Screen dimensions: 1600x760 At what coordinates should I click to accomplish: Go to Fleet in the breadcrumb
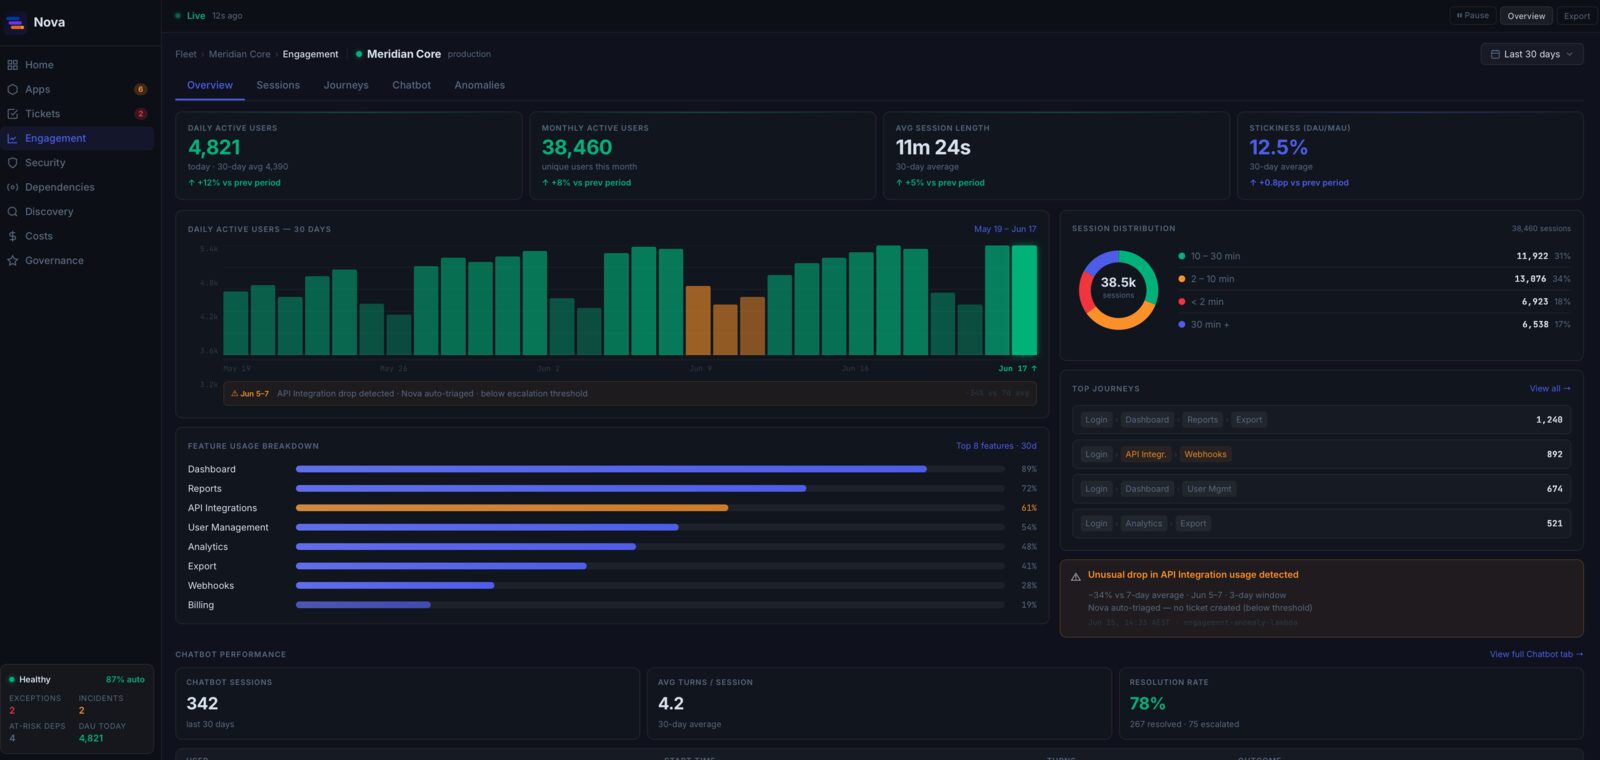[186, 54]
